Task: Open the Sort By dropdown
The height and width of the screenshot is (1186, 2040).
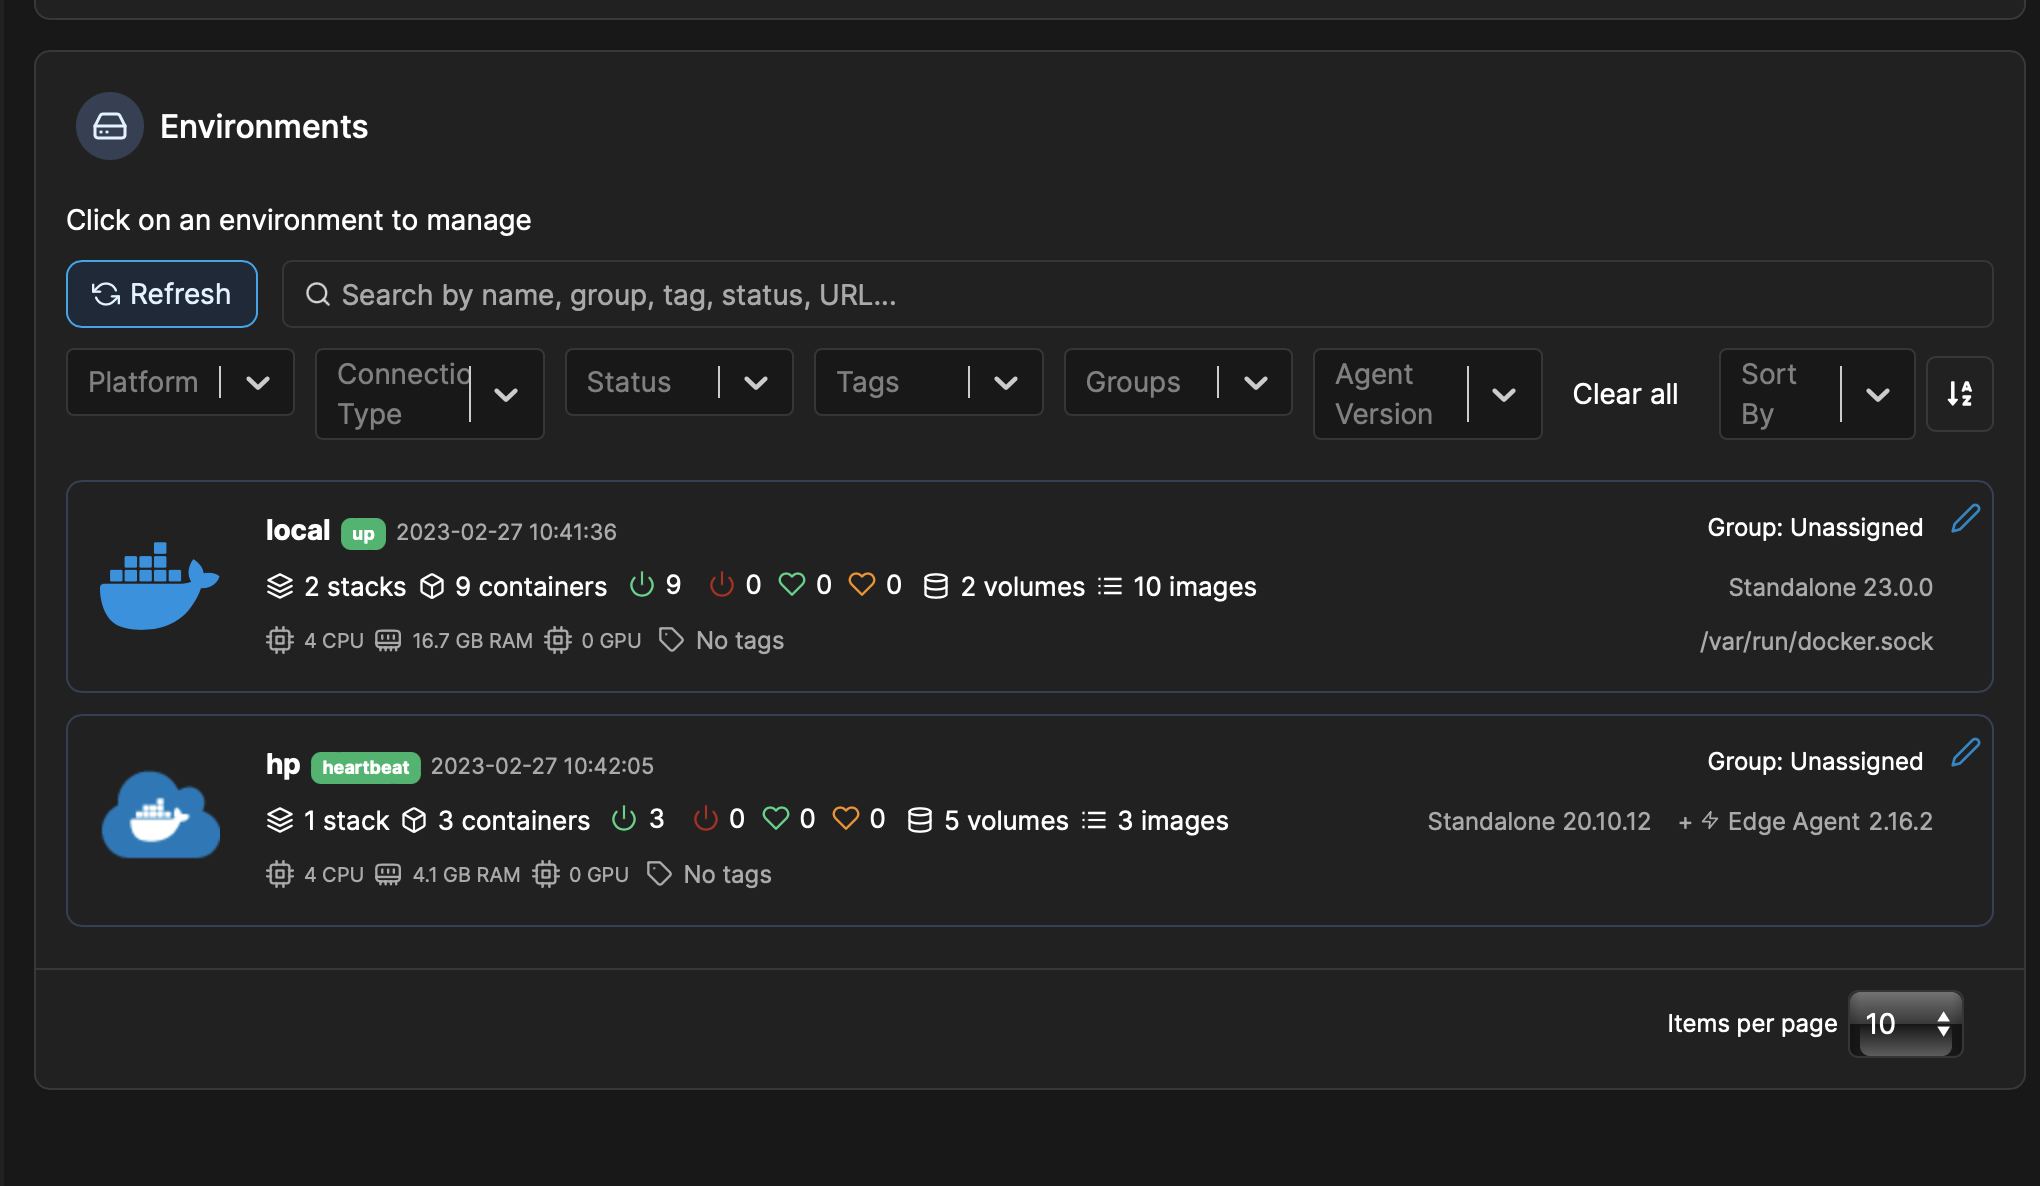Action: 1817,394
